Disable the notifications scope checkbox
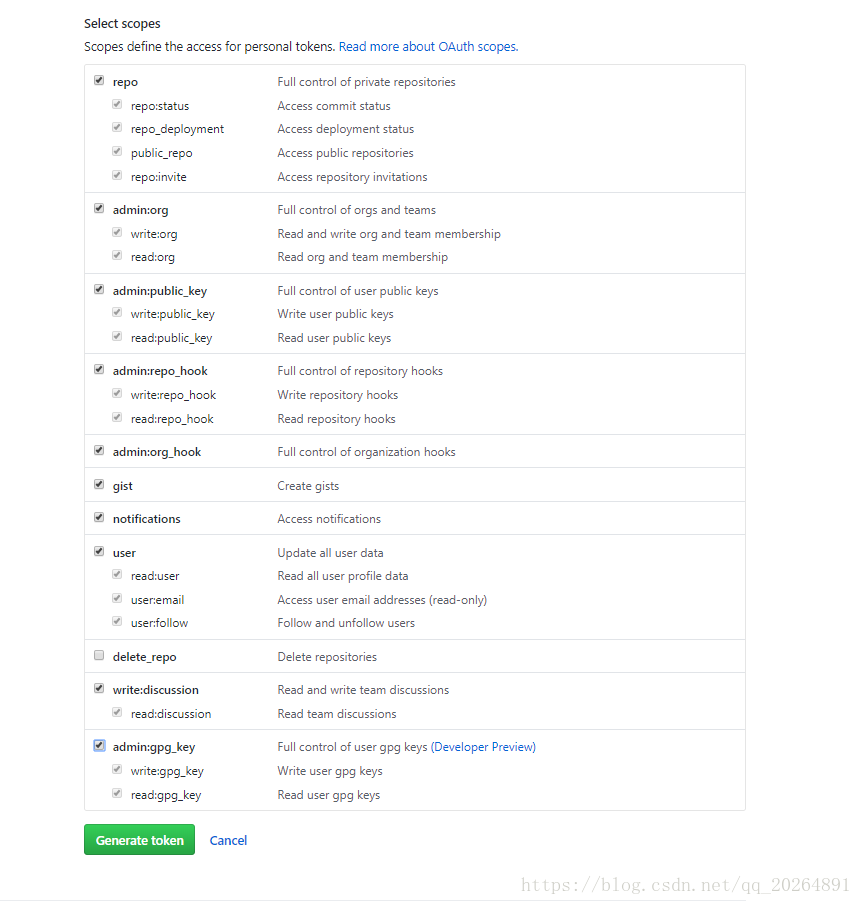The width and height of the screenshot is (862, 905). click(99, 517)
